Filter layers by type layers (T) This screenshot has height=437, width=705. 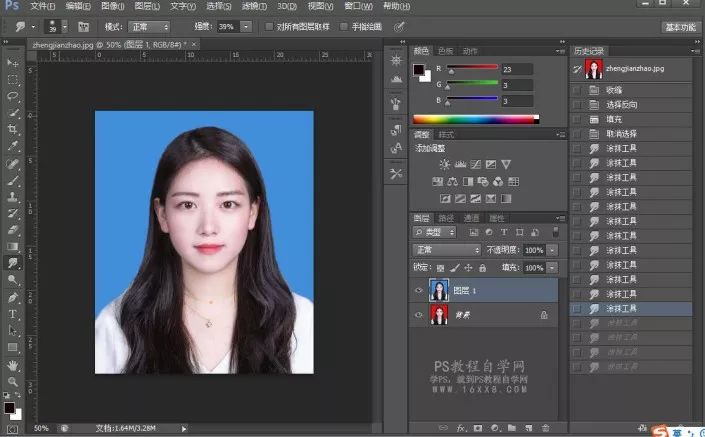point(504,232)
